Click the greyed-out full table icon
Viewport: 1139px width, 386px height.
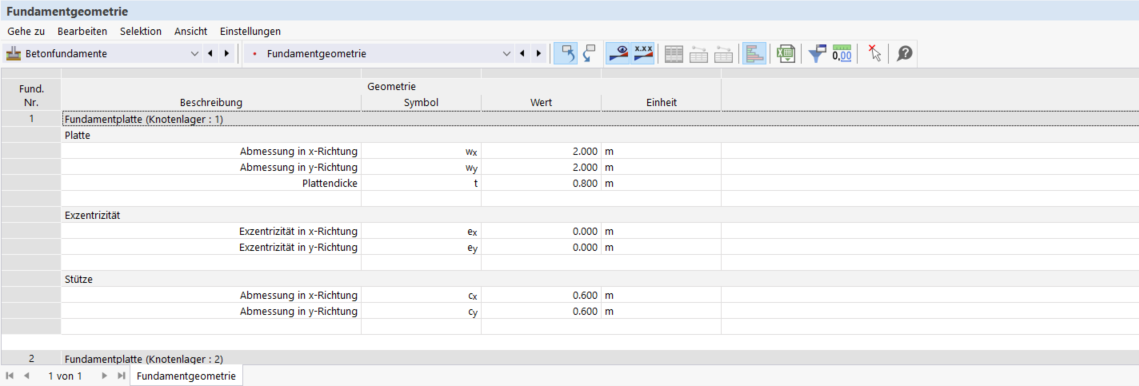(674, 55)
